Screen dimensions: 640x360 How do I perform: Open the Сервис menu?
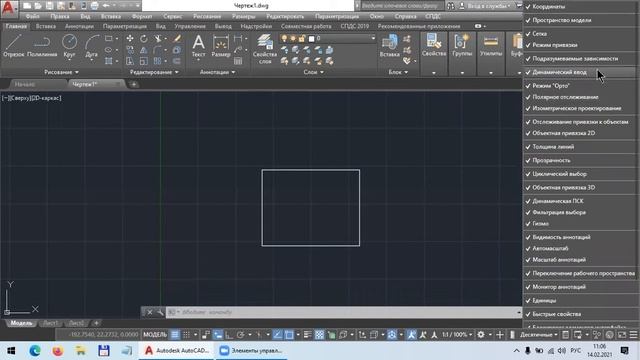pos(172,17)
